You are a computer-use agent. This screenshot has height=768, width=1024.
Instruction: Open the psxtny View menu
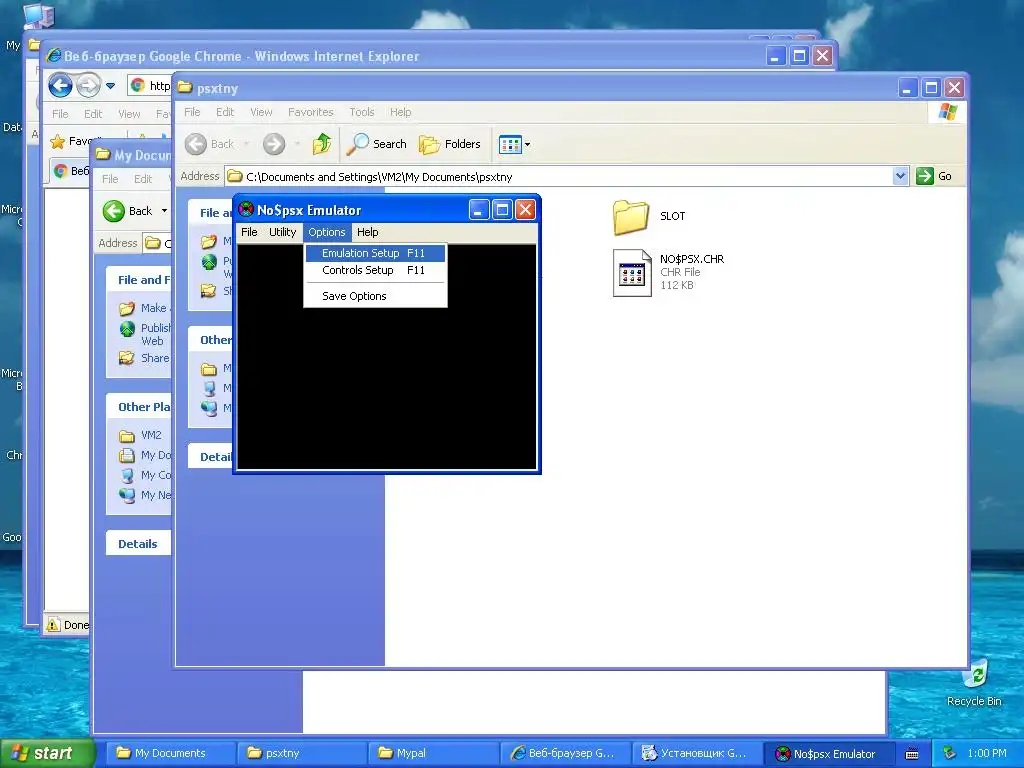pyautogui.click(x=261, y=112)
